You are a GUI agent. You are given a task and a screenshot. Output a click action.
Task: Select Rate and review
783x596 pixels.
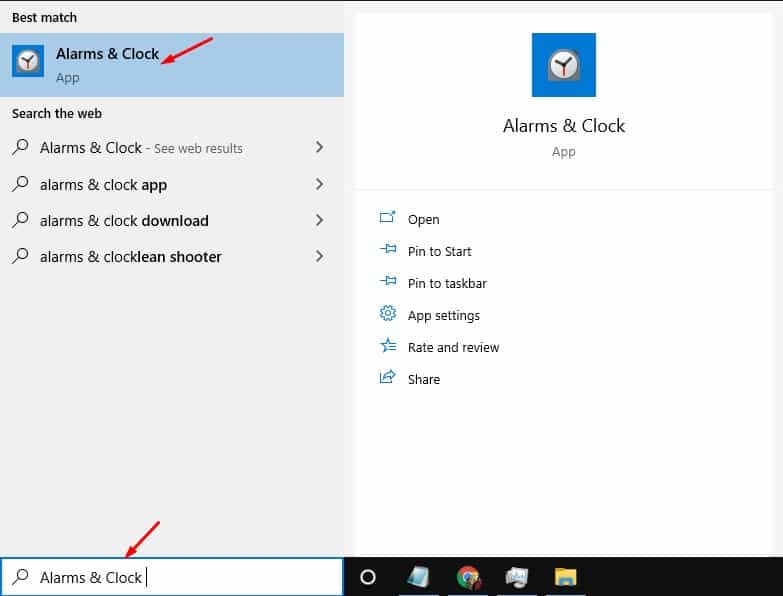453,347
